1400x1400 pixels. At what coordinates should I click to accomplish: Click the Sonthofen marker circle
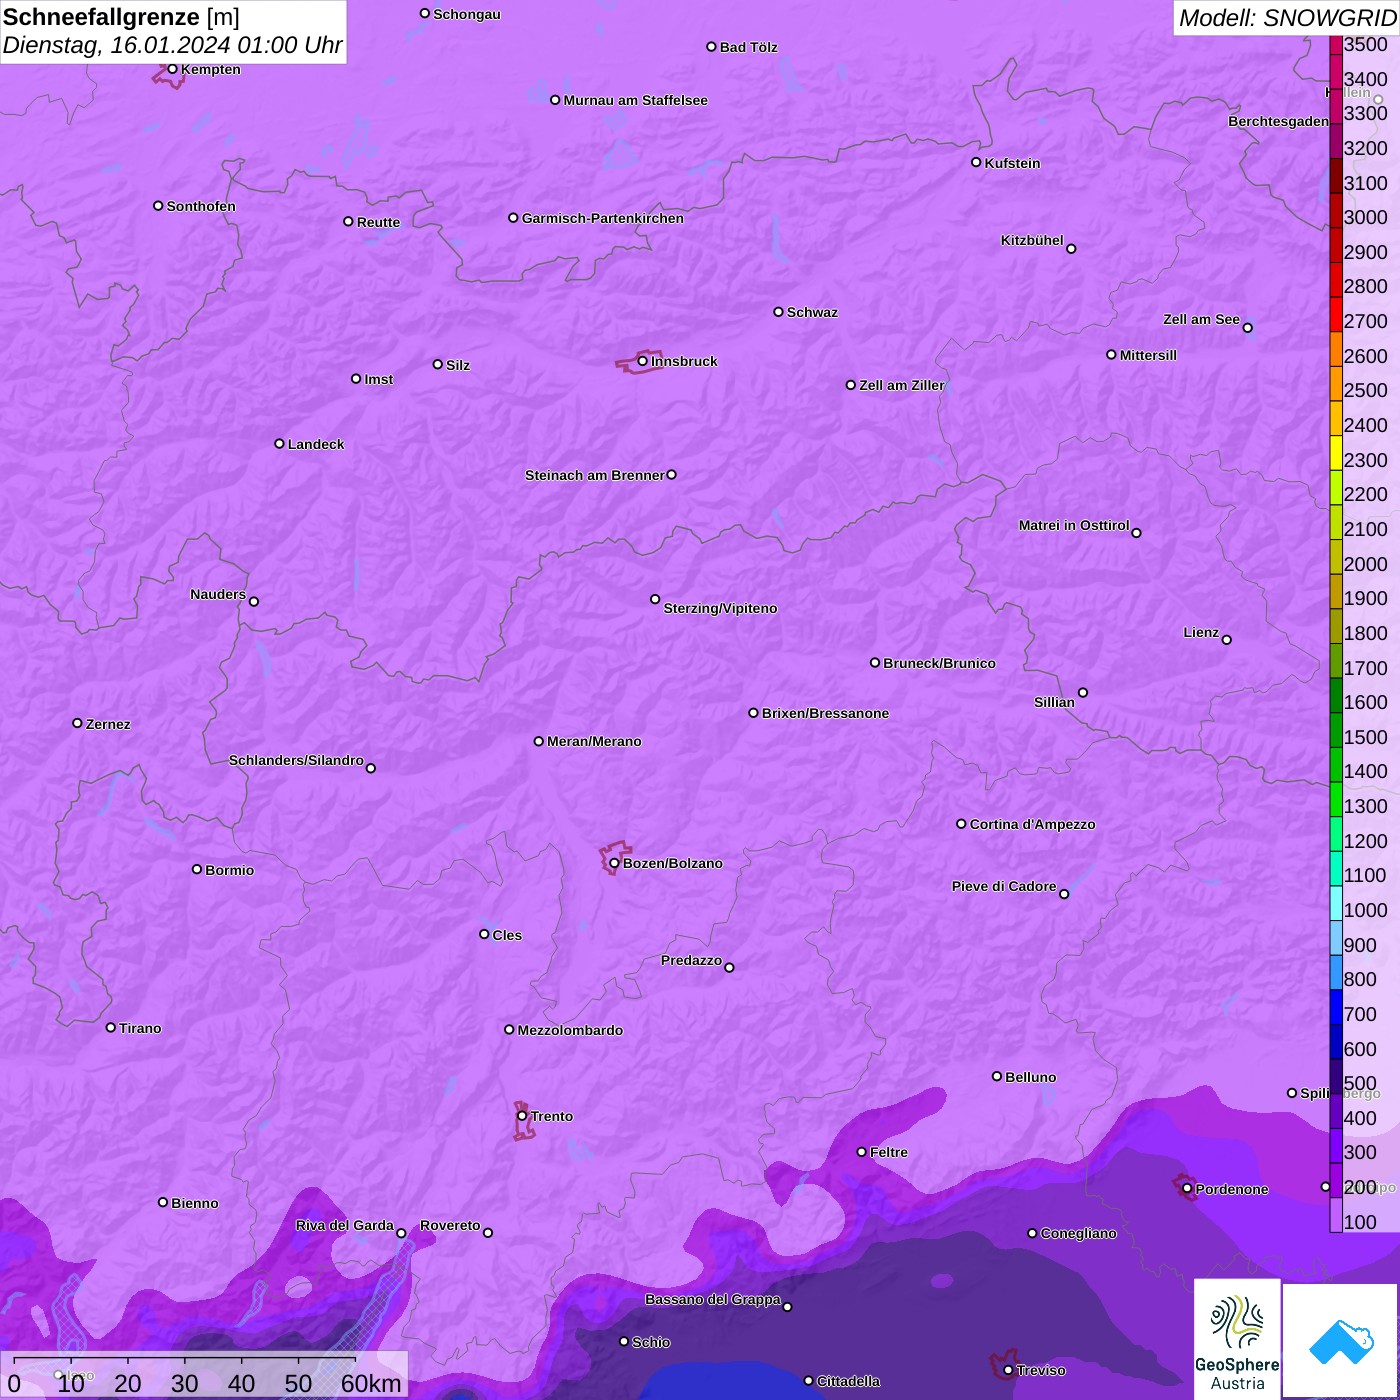158,206
